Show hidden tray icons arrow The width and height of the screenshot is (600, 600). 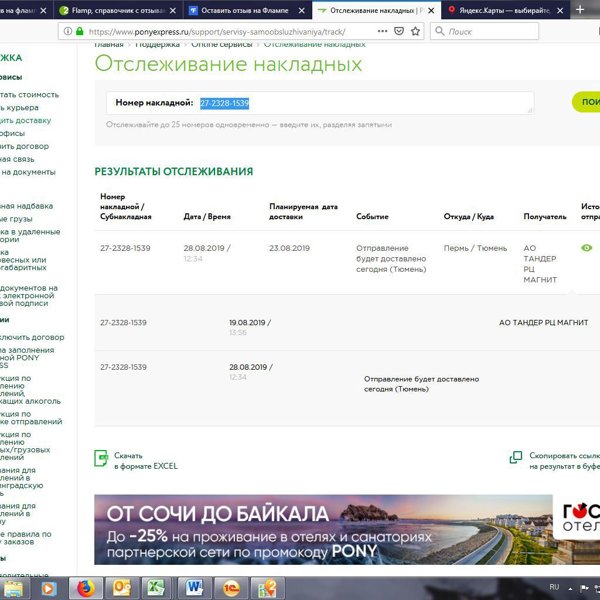coord(570,589)
